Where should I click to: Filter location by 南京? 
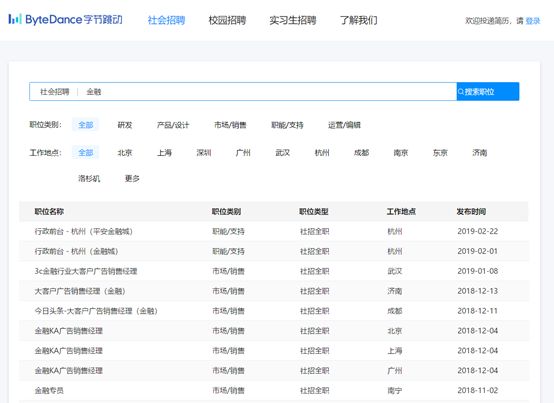pos(401,153)
